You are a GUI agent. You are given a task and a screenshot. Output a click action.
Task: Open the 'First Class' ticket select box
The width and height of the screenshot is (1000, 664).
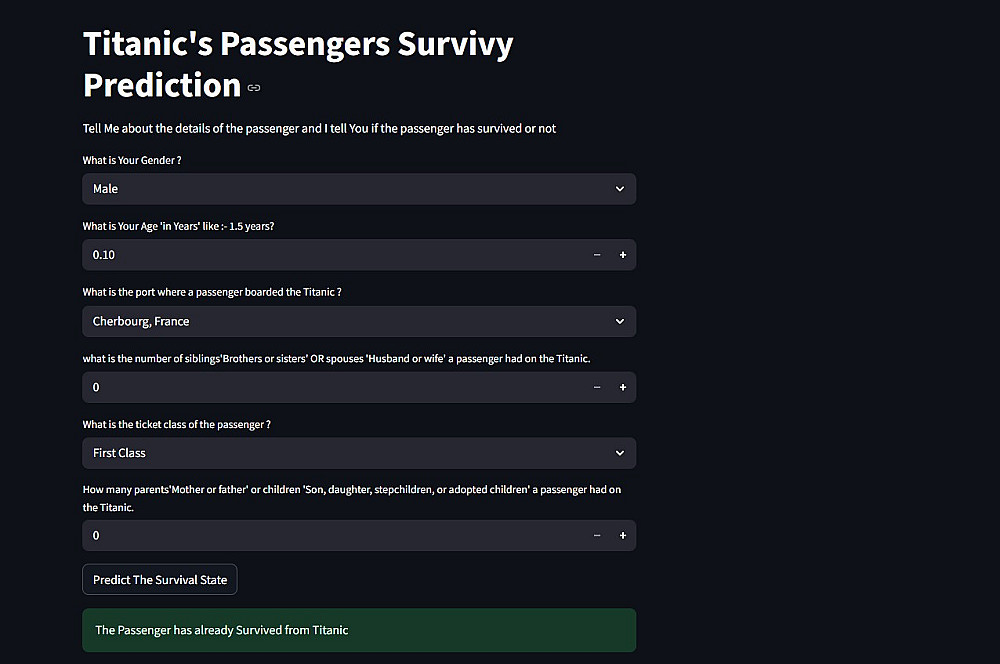click(x=340, y=453)
